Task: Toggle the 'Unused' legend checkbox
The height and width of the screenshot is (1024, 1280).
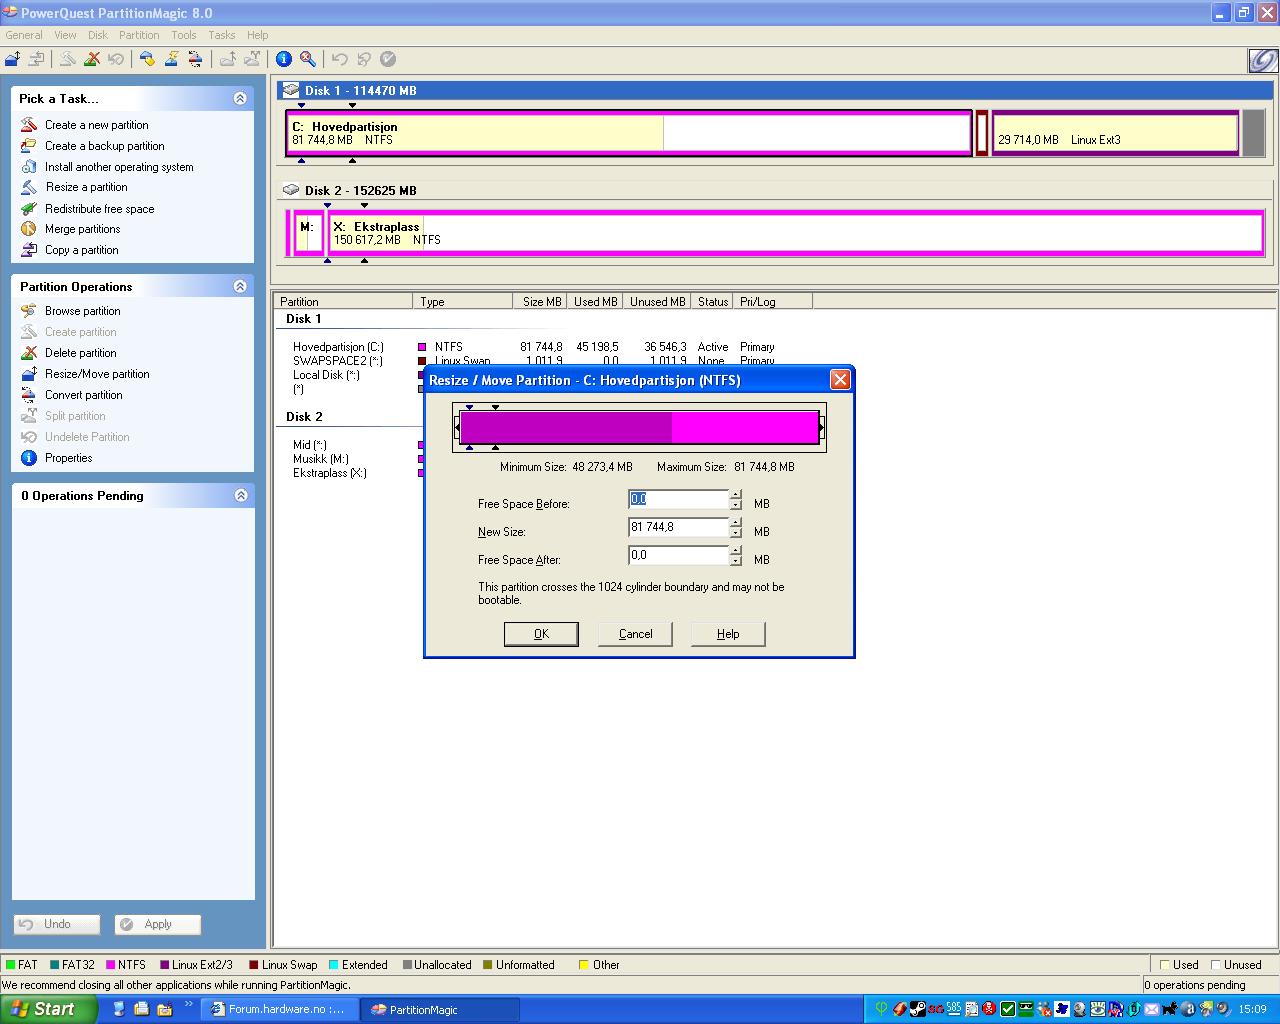Action: (x=1216, y=965)
